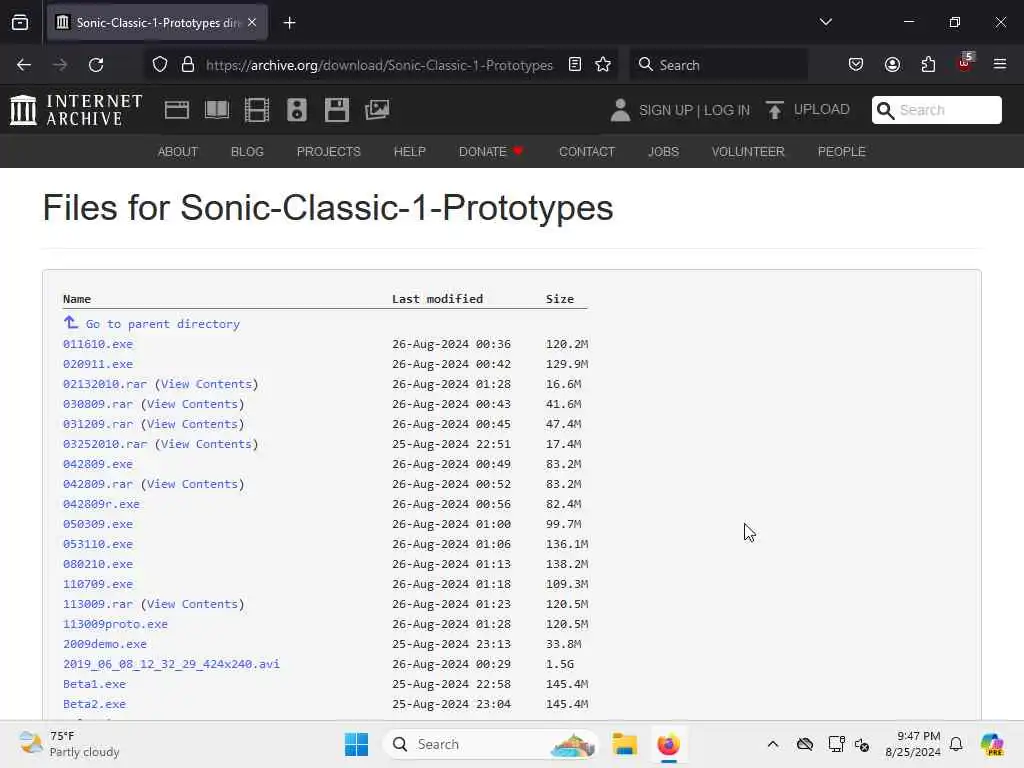
Task: Open the BLOG menu item
Action: pos(247,152)
